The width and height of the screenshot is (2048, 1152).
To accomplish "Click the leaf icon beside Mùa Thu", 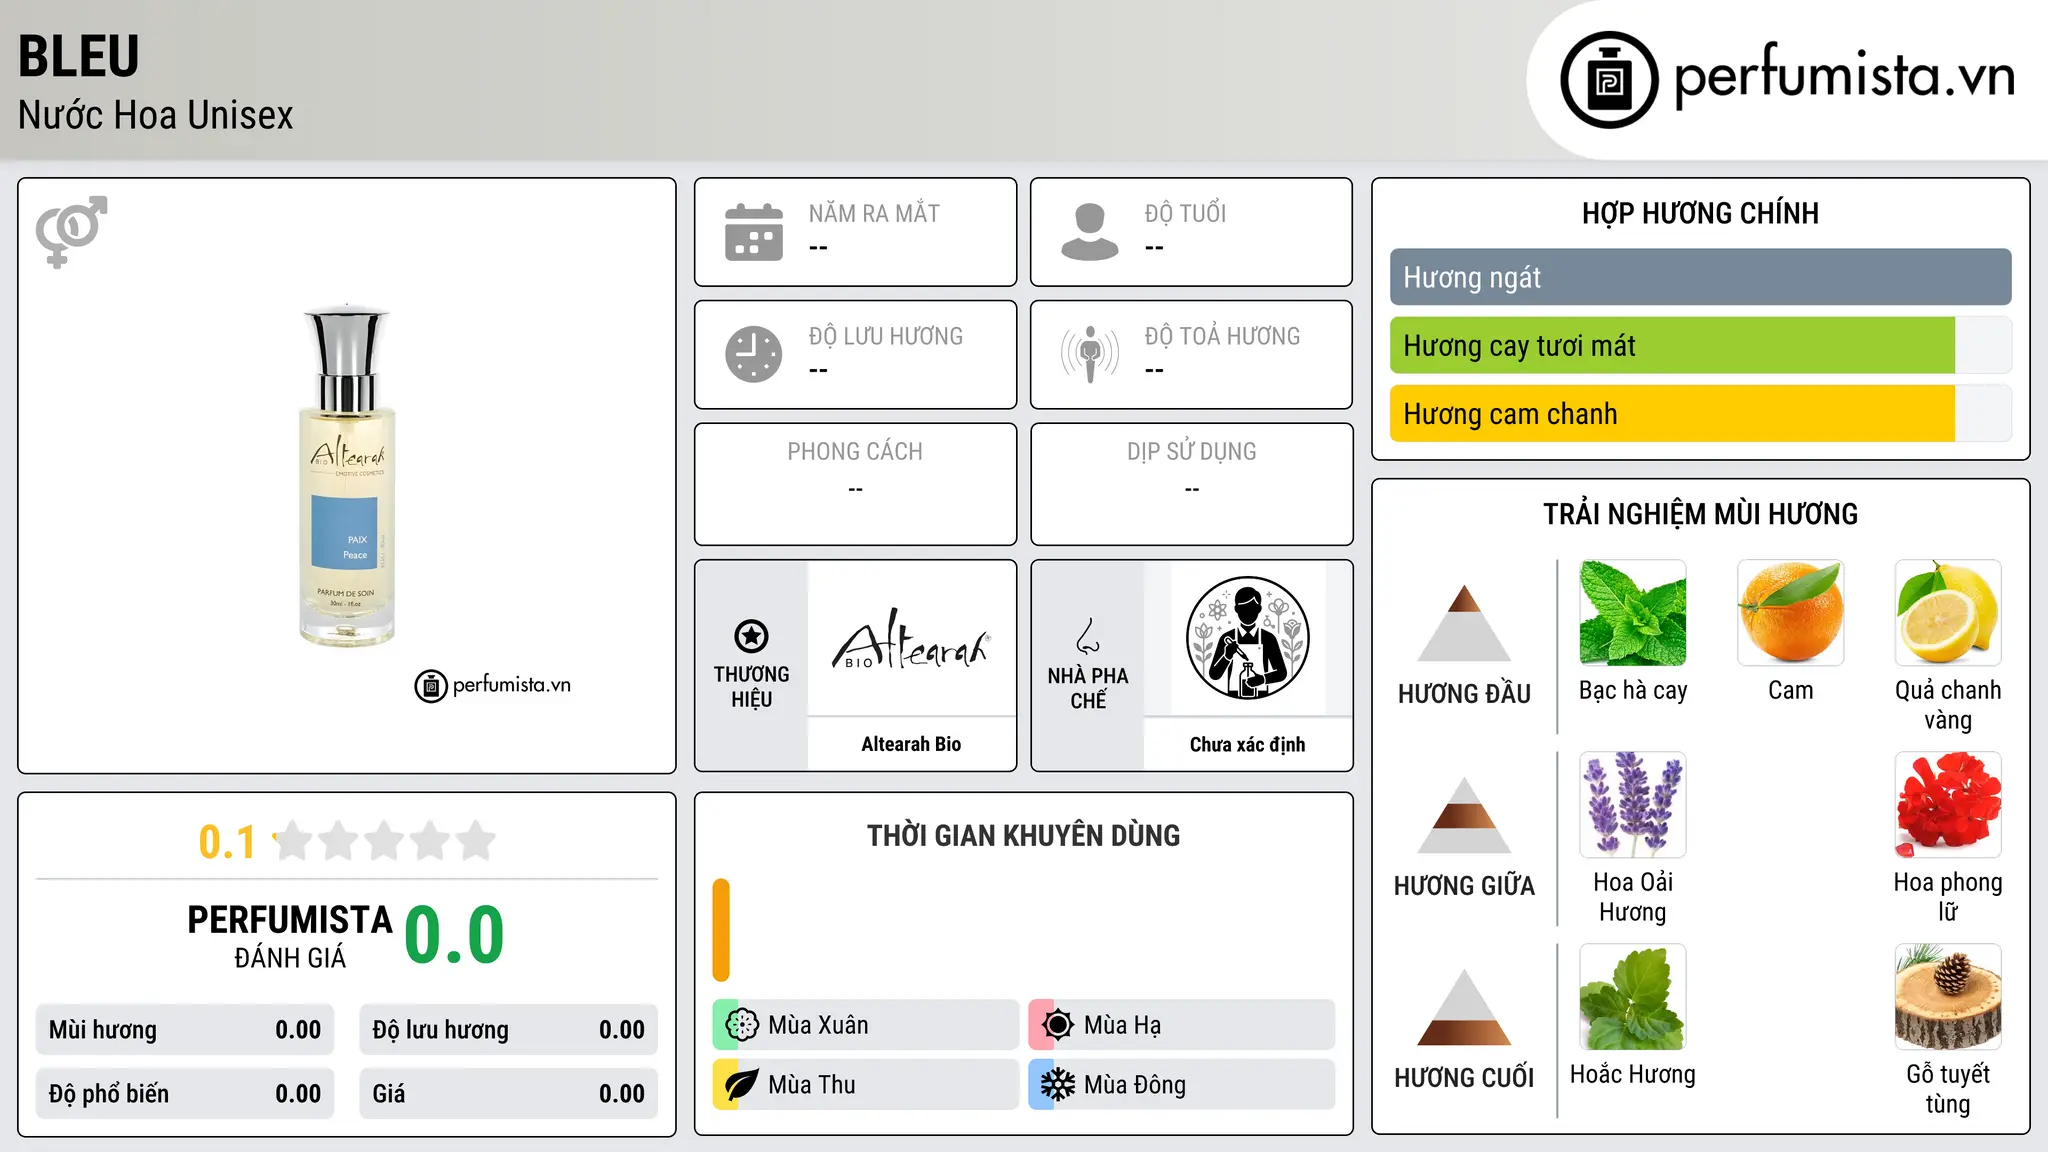I will (x=742, y=1085).
